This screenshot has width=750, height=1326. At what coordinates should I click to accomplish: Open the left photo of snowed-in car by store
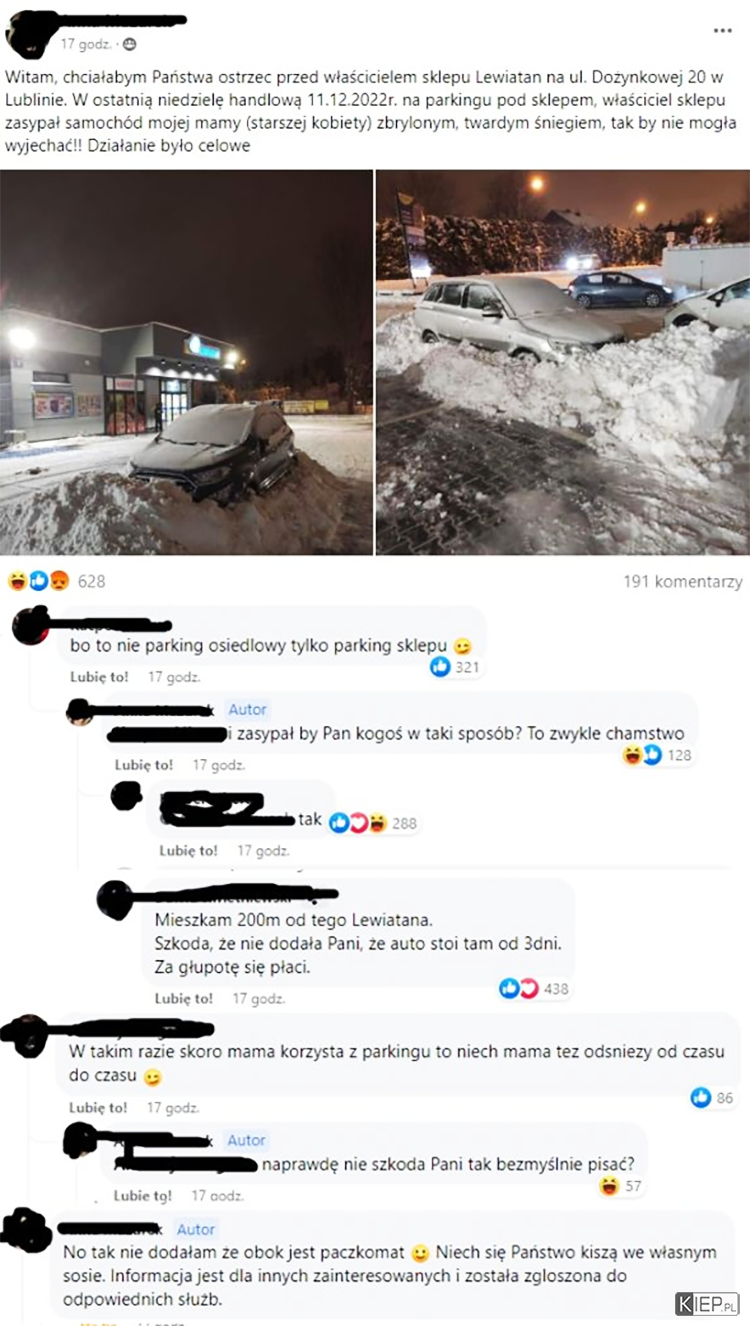pyautogui.click(x=187, y=363)
